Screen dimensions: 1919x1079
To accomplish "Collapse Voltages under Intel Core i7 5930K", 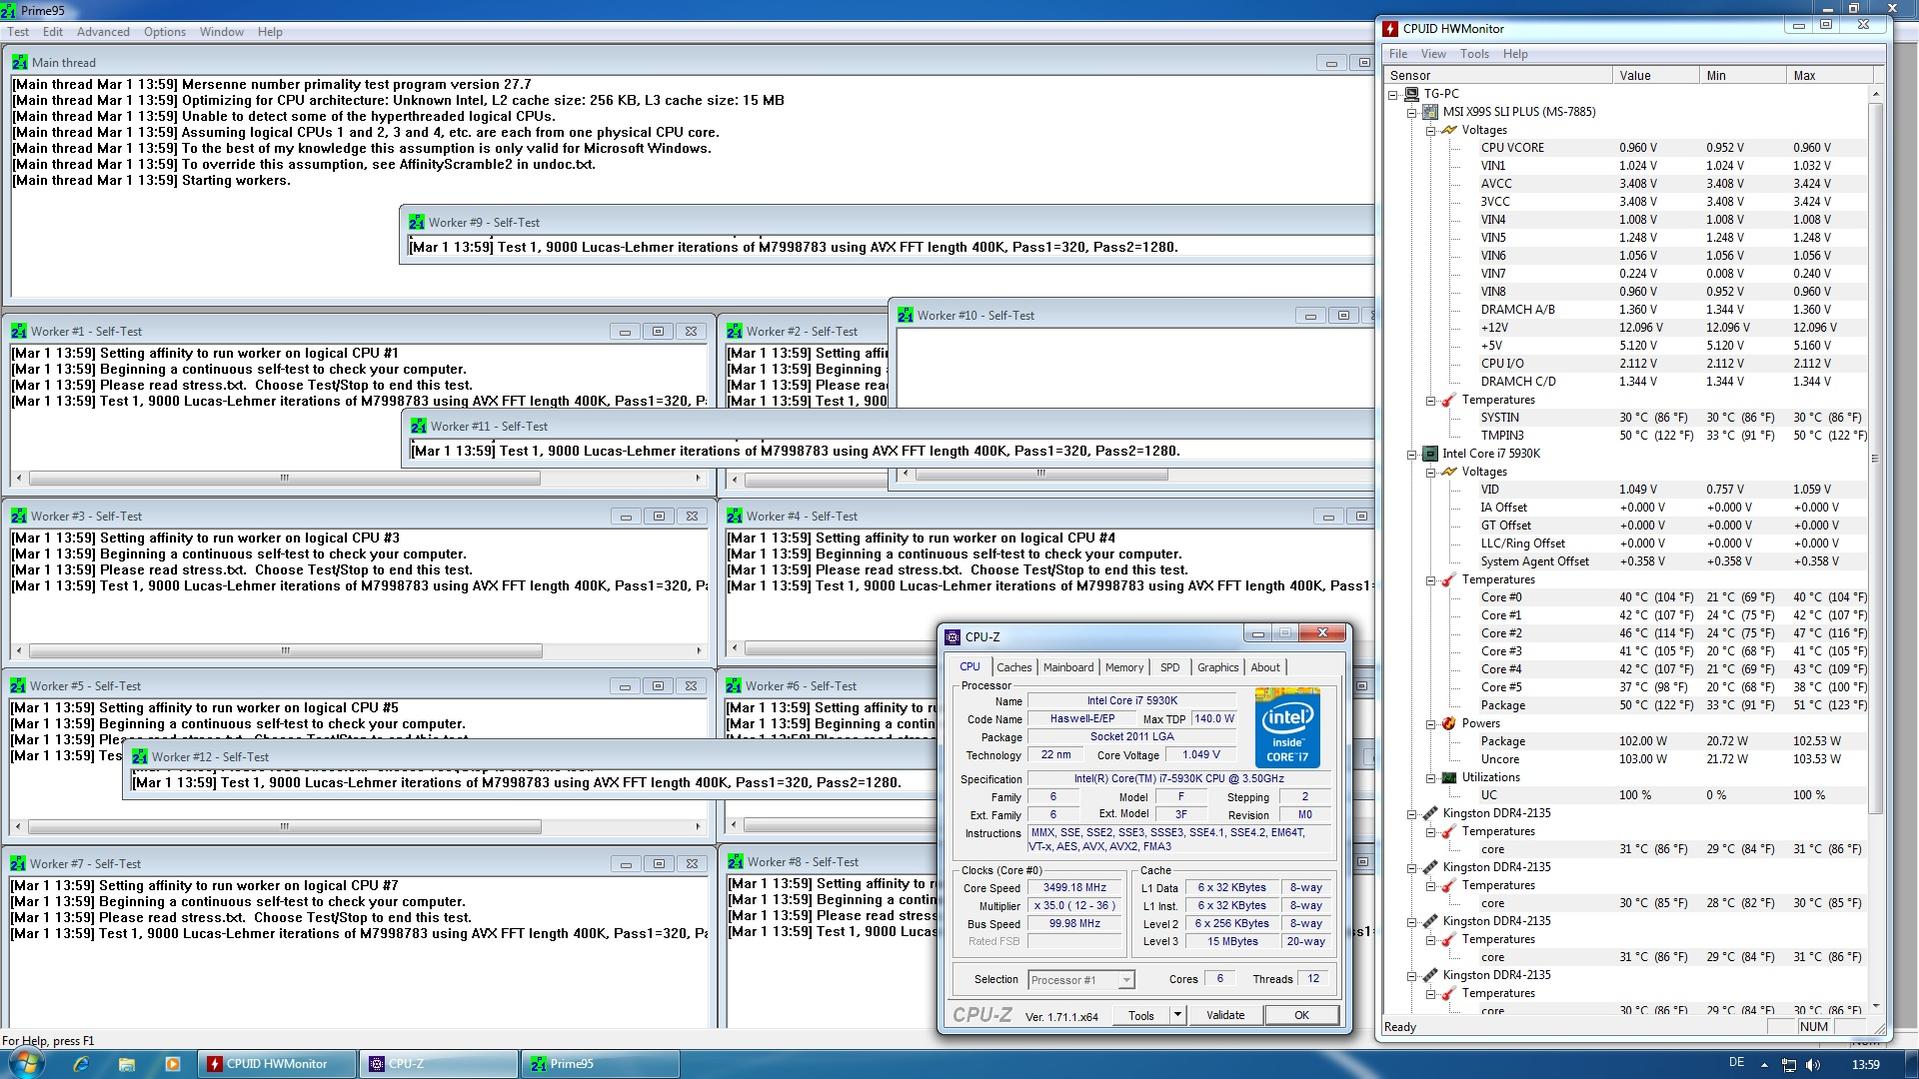I will click(1431, 472).
